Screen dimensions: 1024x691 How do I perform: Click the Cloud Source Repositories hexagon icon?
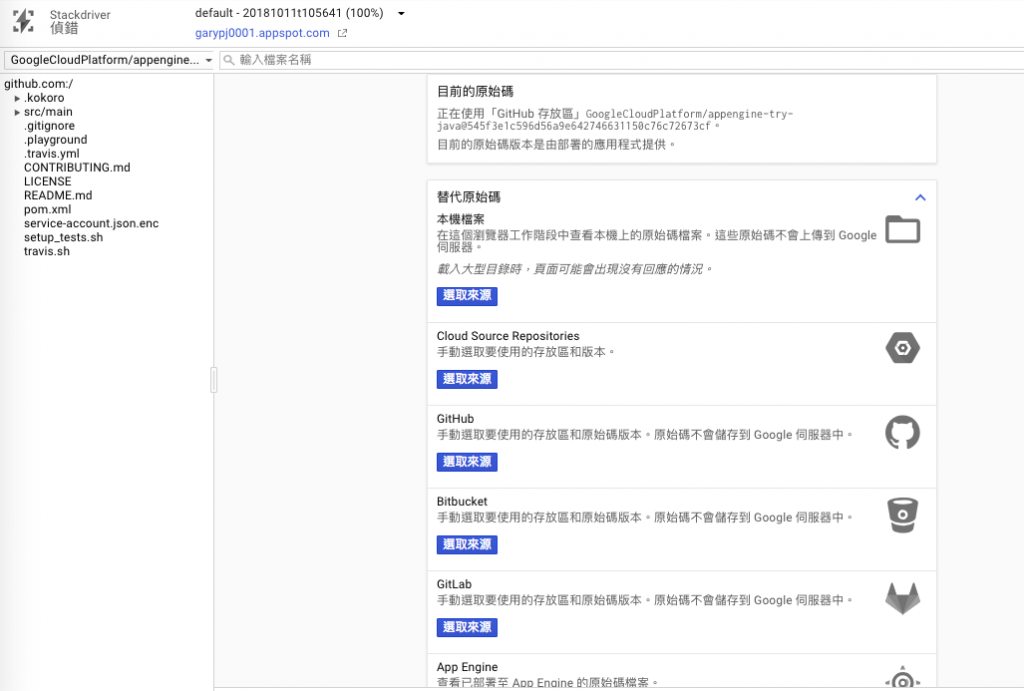click(903, 348)
